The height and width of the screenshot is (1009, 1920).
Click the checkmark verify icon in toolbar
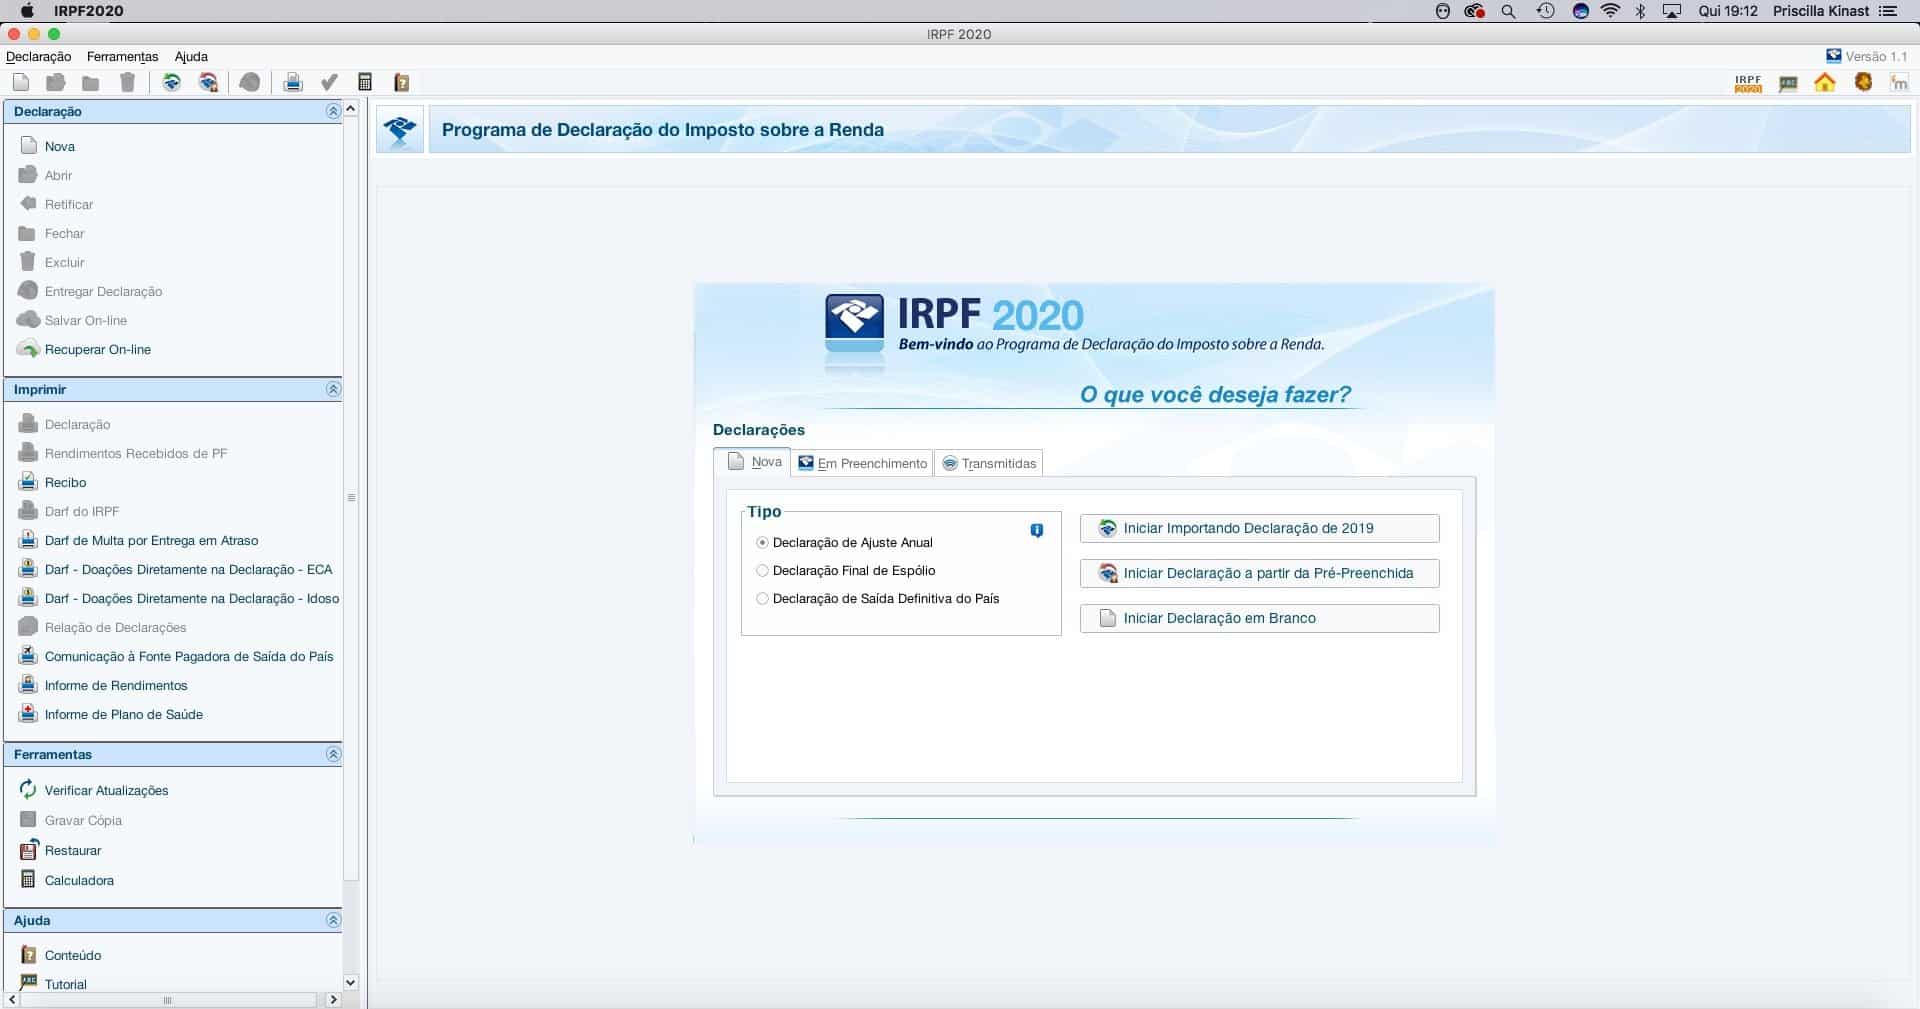click(329, 82)
